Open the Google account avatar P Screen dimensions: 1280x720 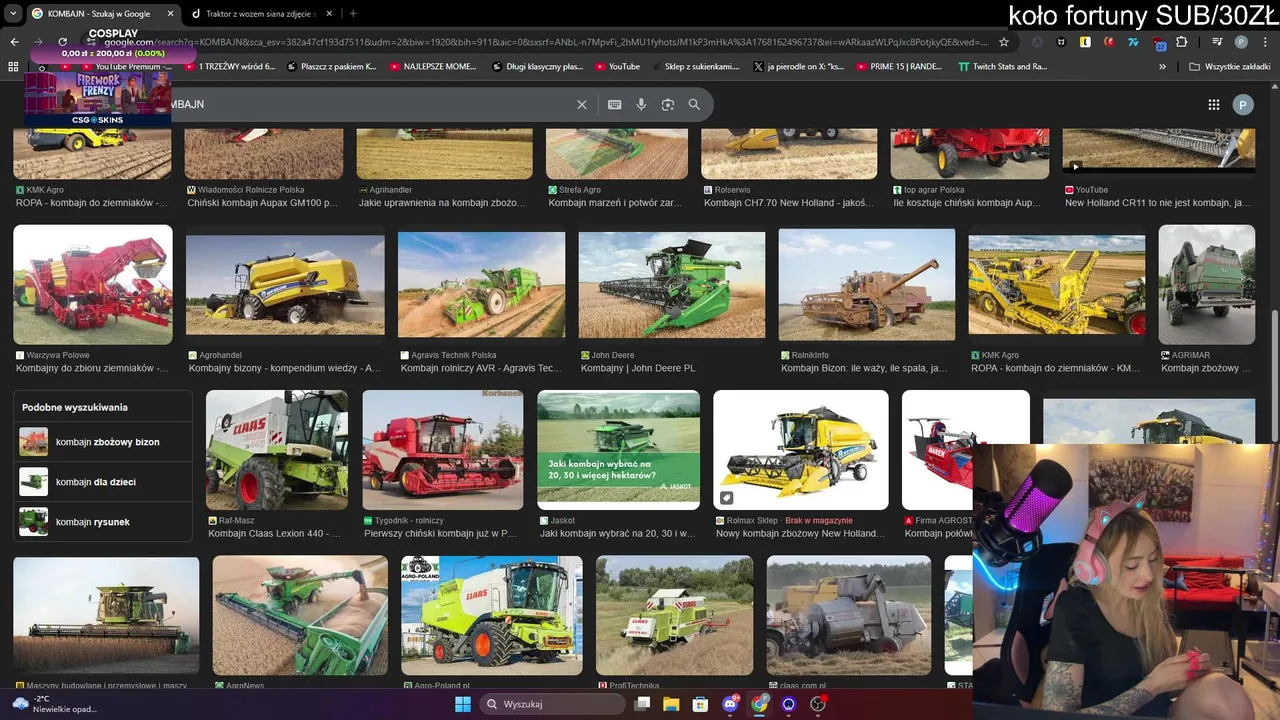(x=1243, y=105)
